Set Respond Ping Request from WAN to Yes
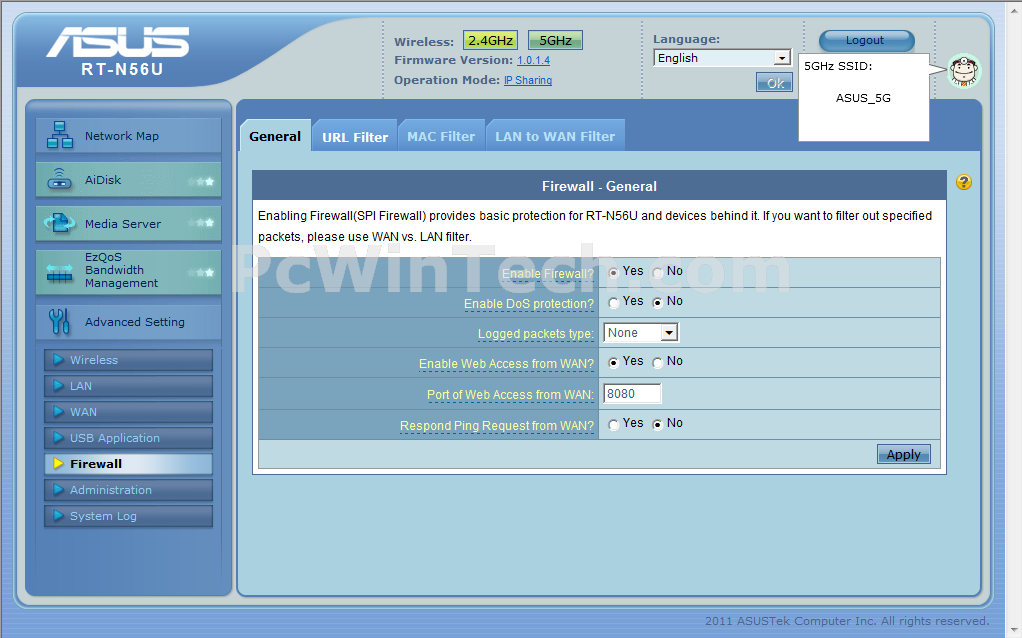The width and height of the screenshot is (1022, 638). point(613,425)
